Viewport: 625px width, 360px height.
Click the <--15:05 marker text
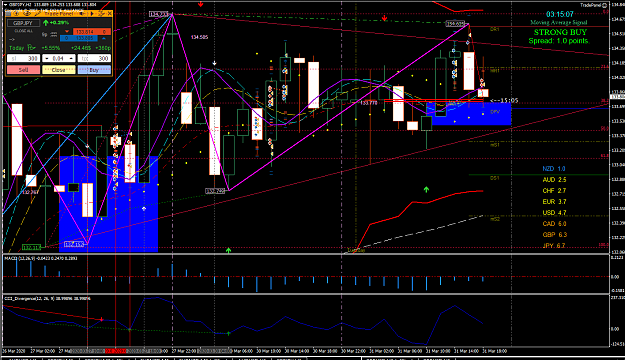(x=504, y=100)
